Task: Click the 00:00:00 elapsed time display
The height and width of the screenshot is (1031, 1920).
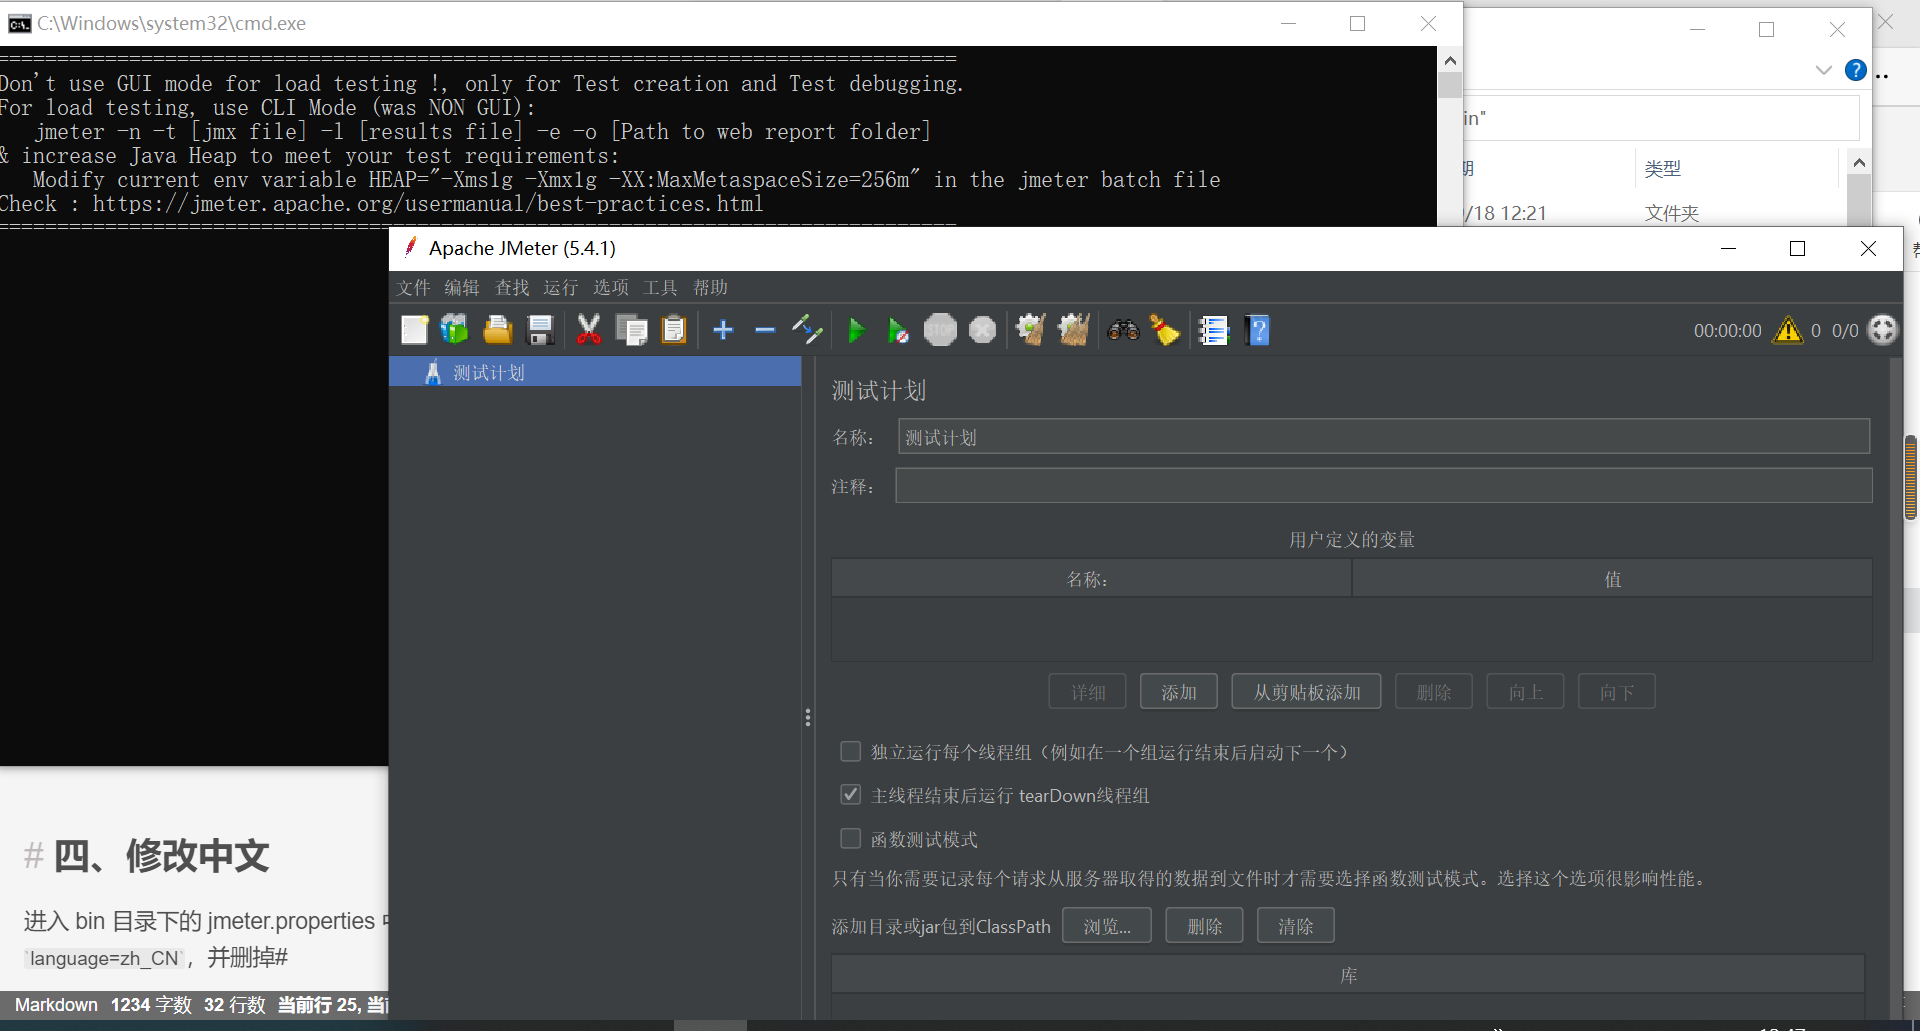Action: click(x=1727, y=331)
